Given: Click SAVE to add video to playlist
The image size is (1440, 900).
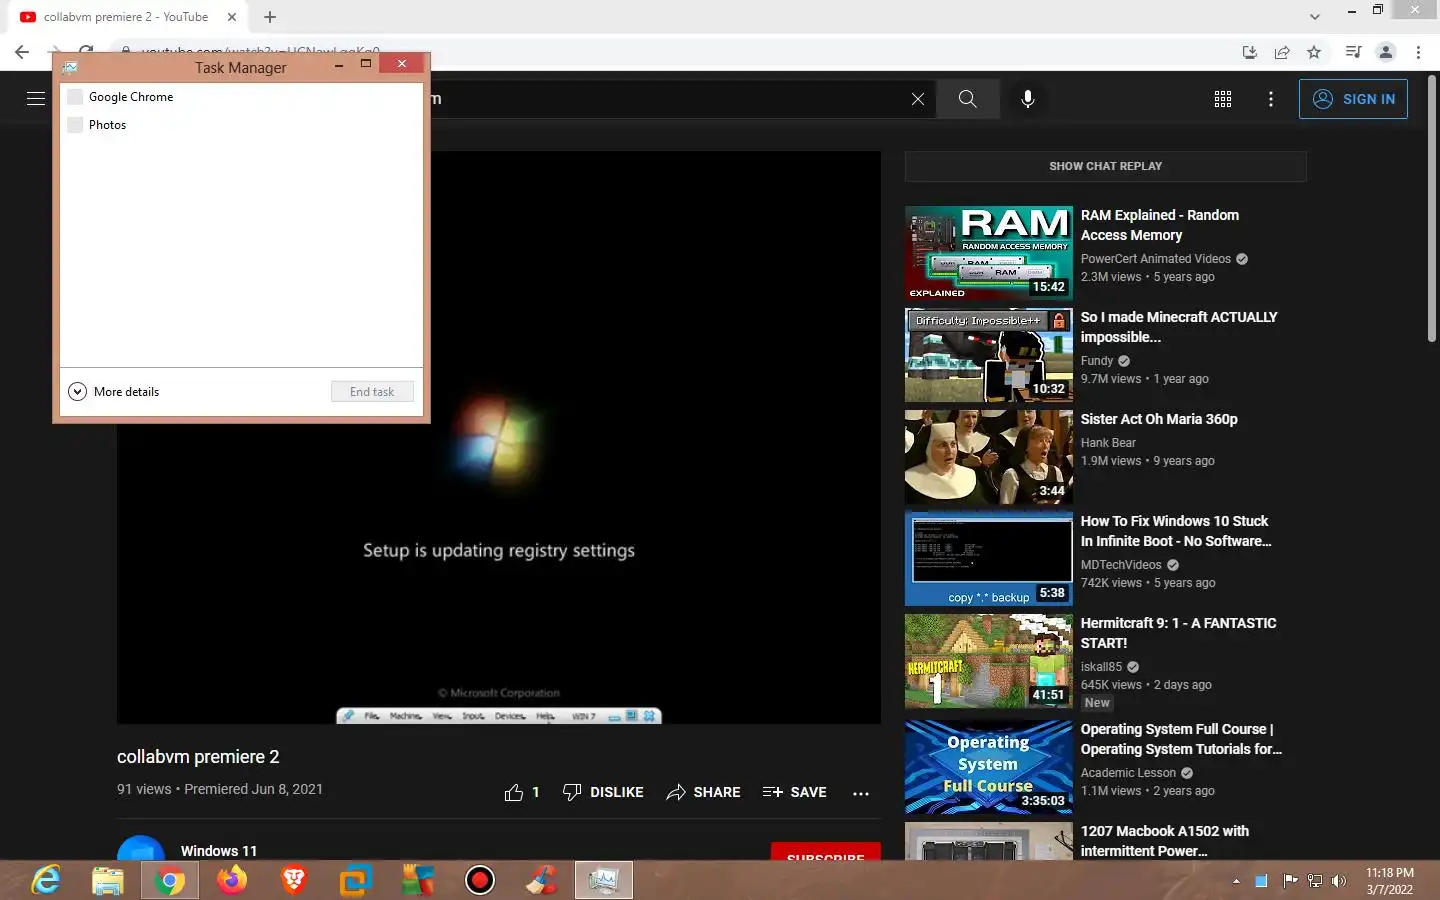Looking at the screenshot, I should point(794,792).
